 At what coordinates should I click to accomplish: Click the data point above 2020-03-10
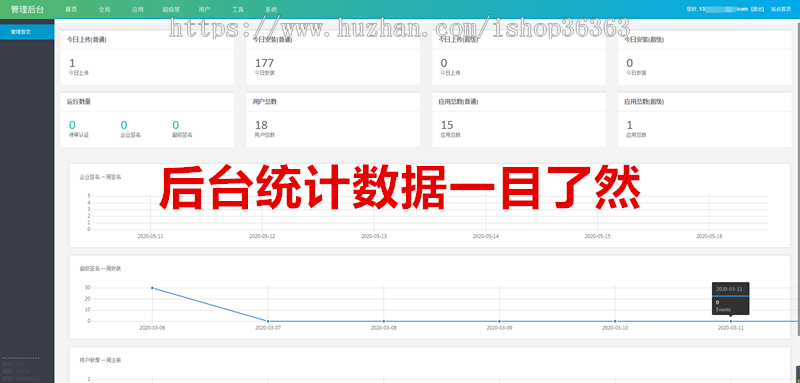point(615,321)
